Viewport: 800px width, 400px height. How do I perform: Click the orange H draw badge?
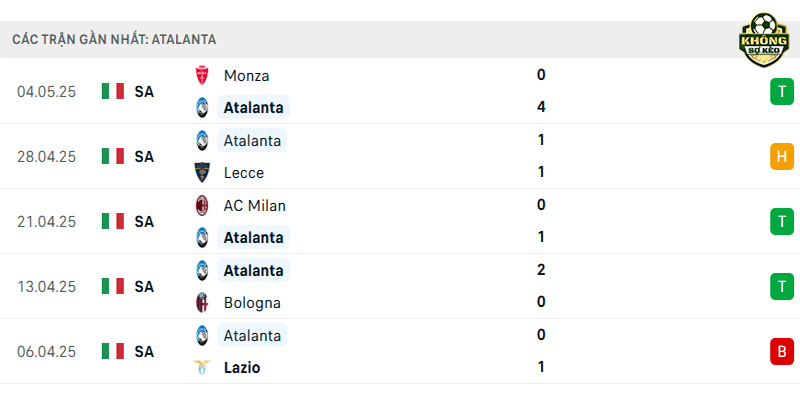pos(782,156)
